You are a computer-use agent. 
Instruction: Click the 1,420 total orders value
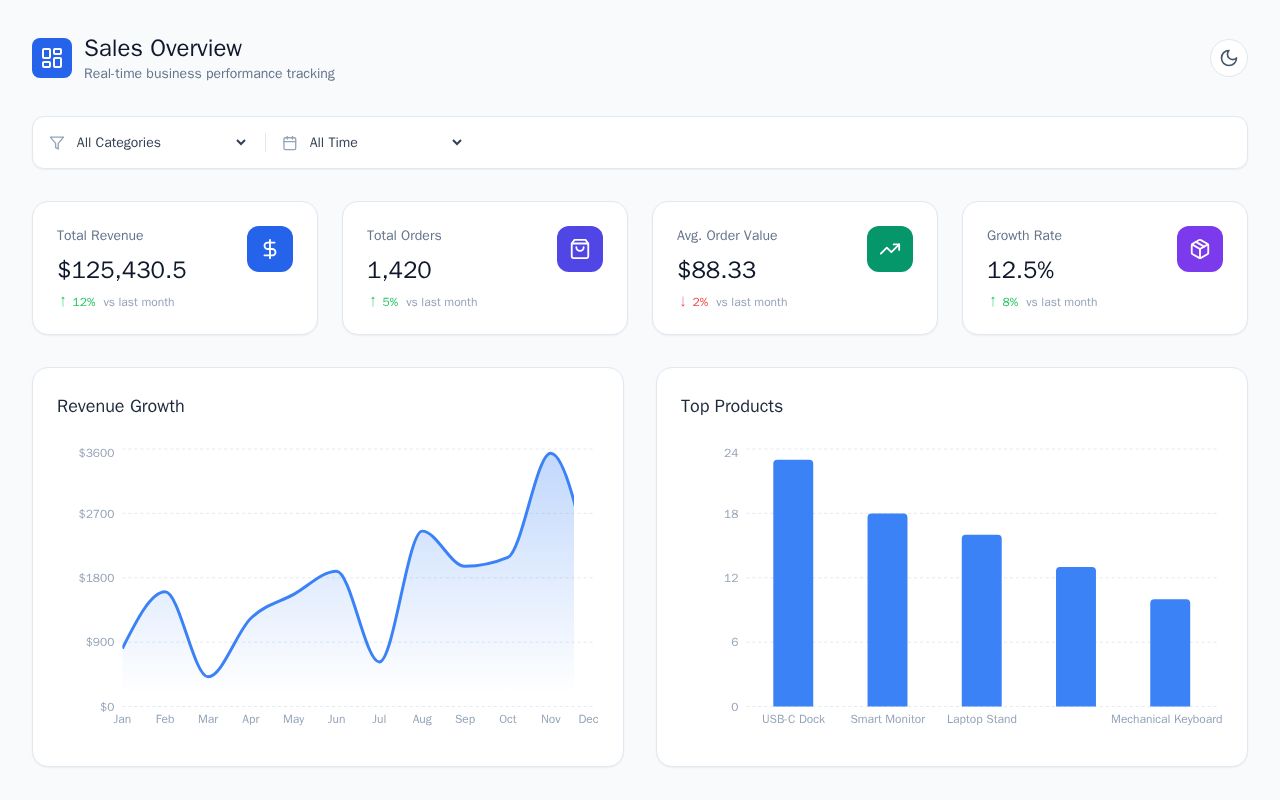[399, 270]
